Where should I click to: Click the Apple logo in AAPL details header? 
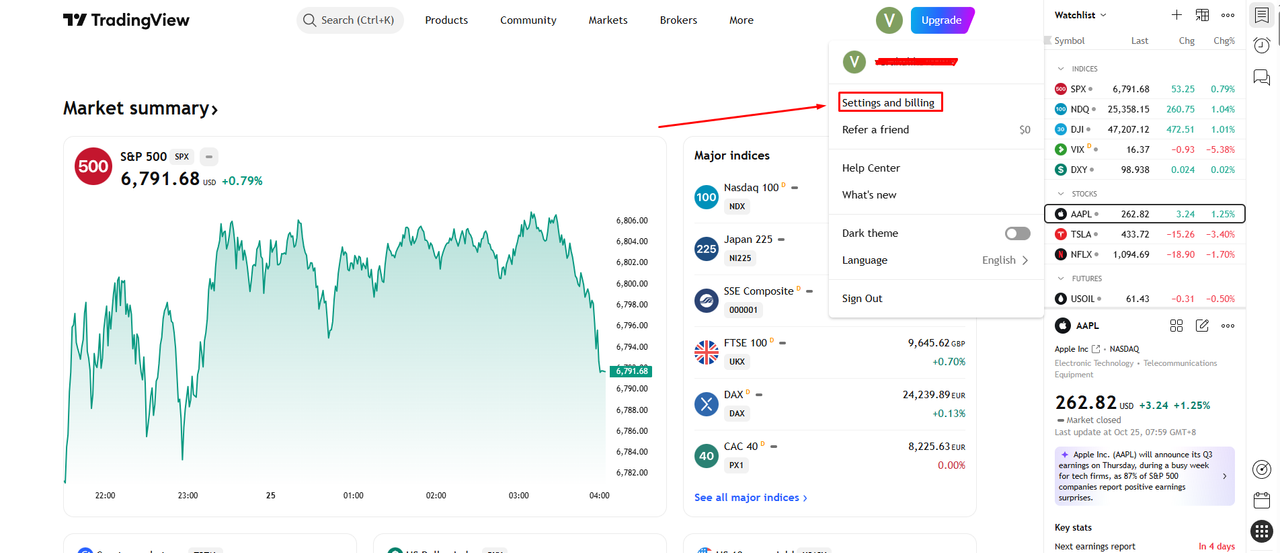(x=1063, y=326)
